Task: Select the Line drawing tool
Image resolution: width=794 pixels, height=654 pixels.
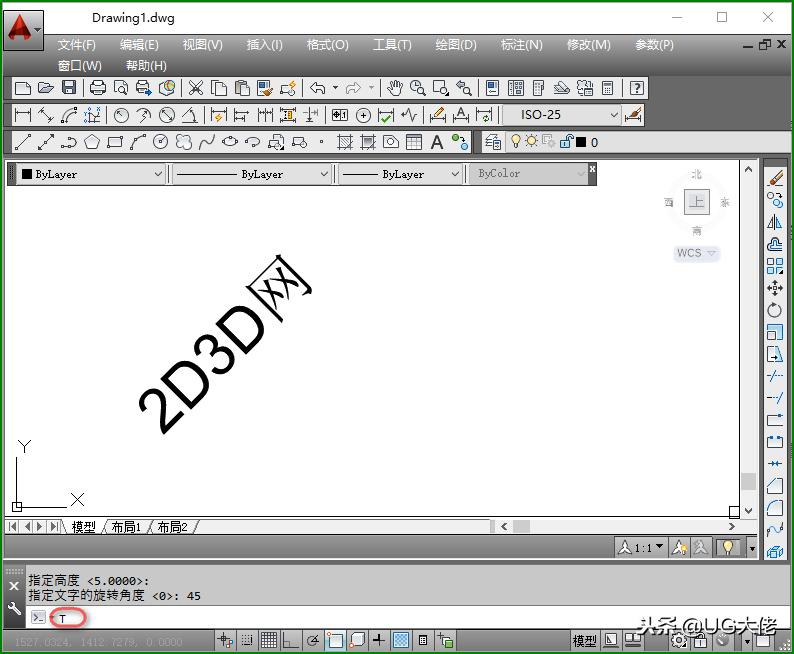Action: tap(23, 142)
